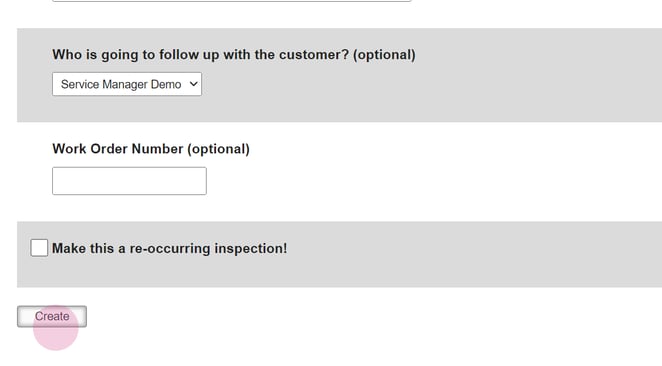Screen dimensions: 662x366
Task: Submit the form with Create
Action: [x=52, y=316]
